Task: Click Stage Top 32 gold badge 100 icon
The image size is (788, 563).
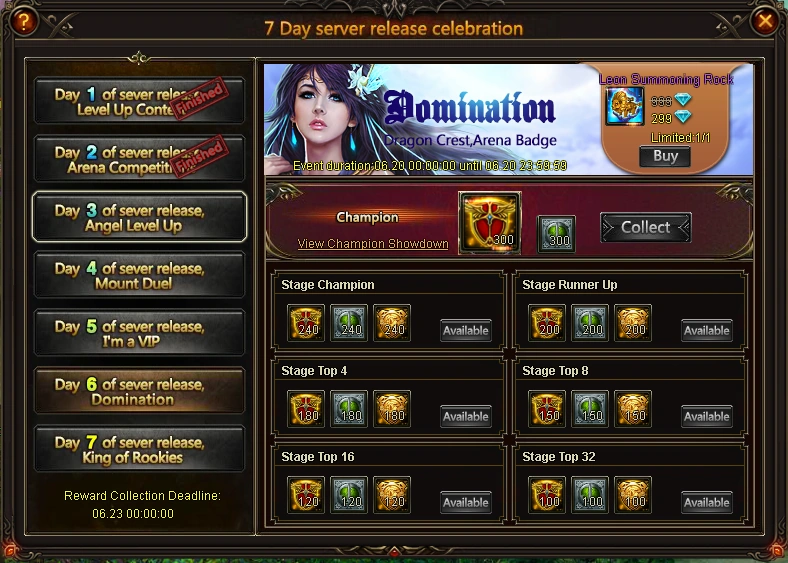Action: point(633,495)
